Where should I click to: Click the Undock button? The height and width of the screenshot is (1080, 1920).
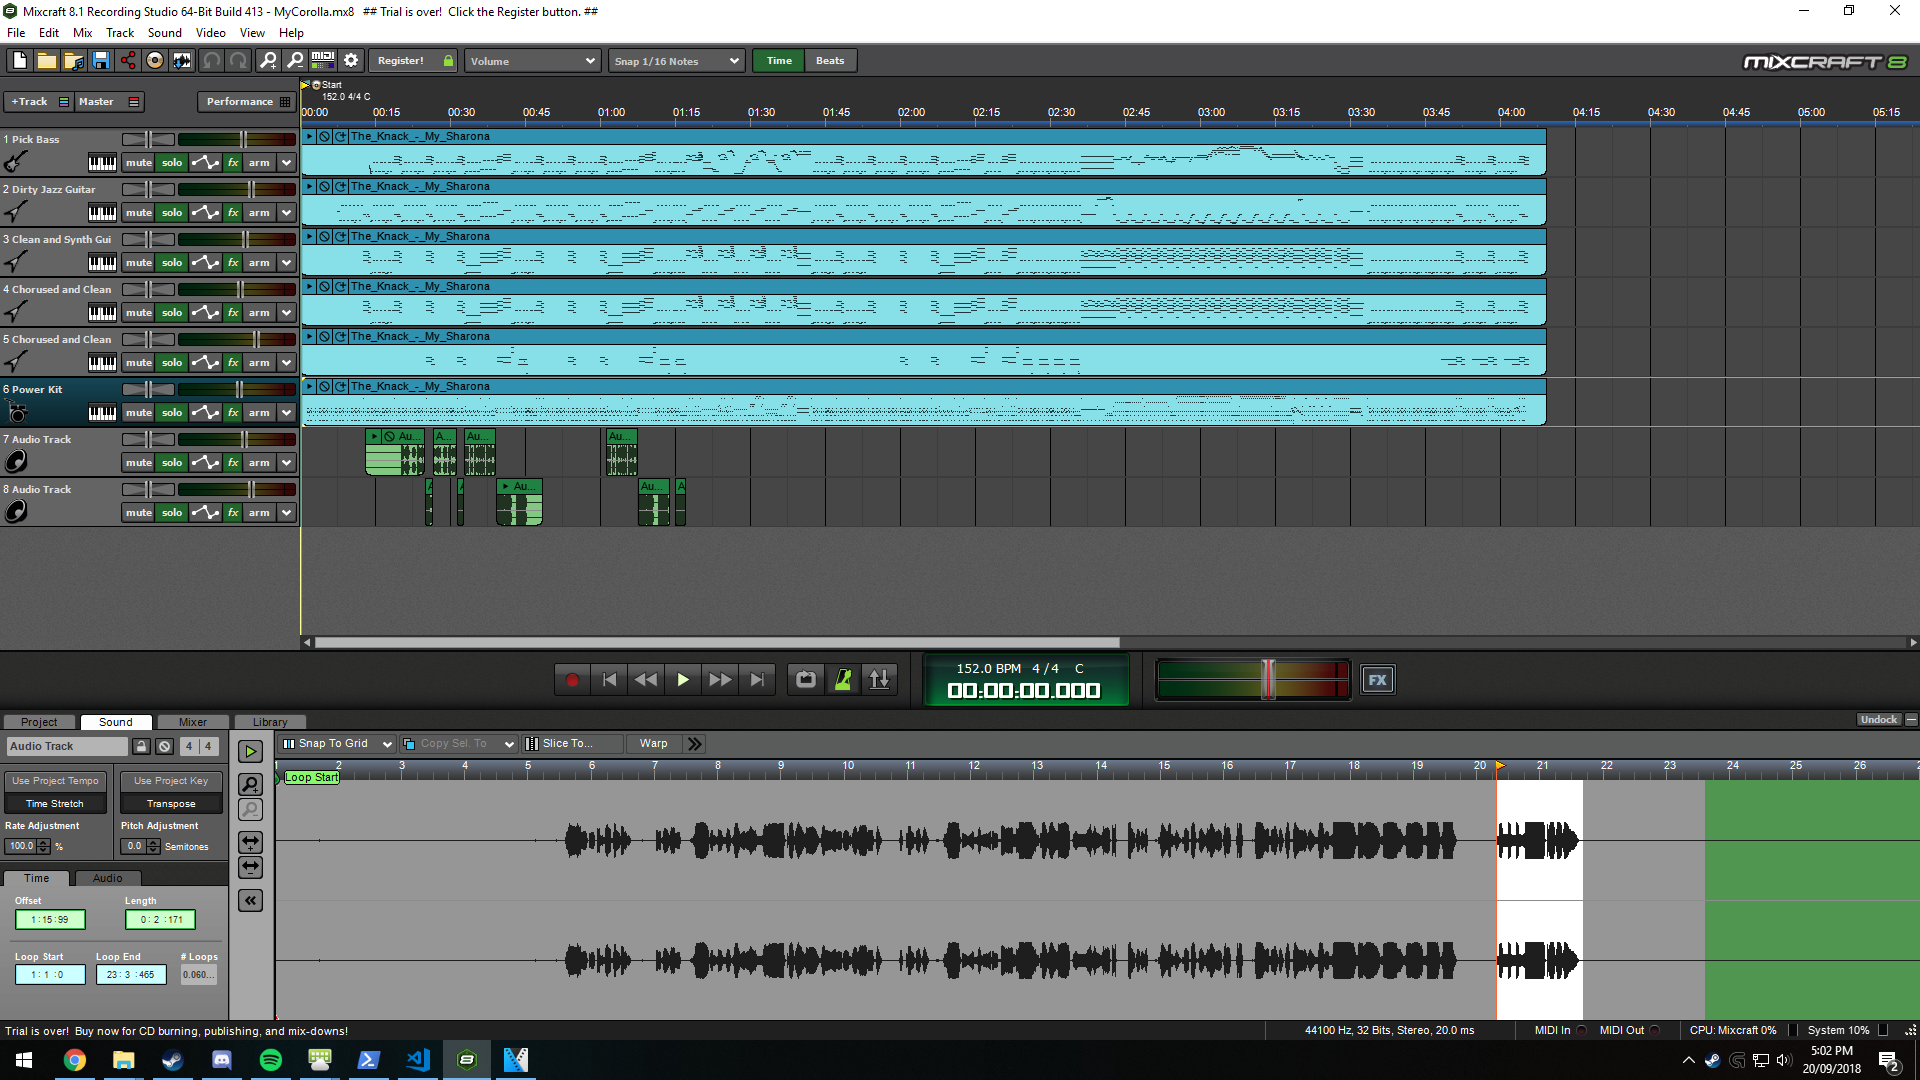point(1879,720)
